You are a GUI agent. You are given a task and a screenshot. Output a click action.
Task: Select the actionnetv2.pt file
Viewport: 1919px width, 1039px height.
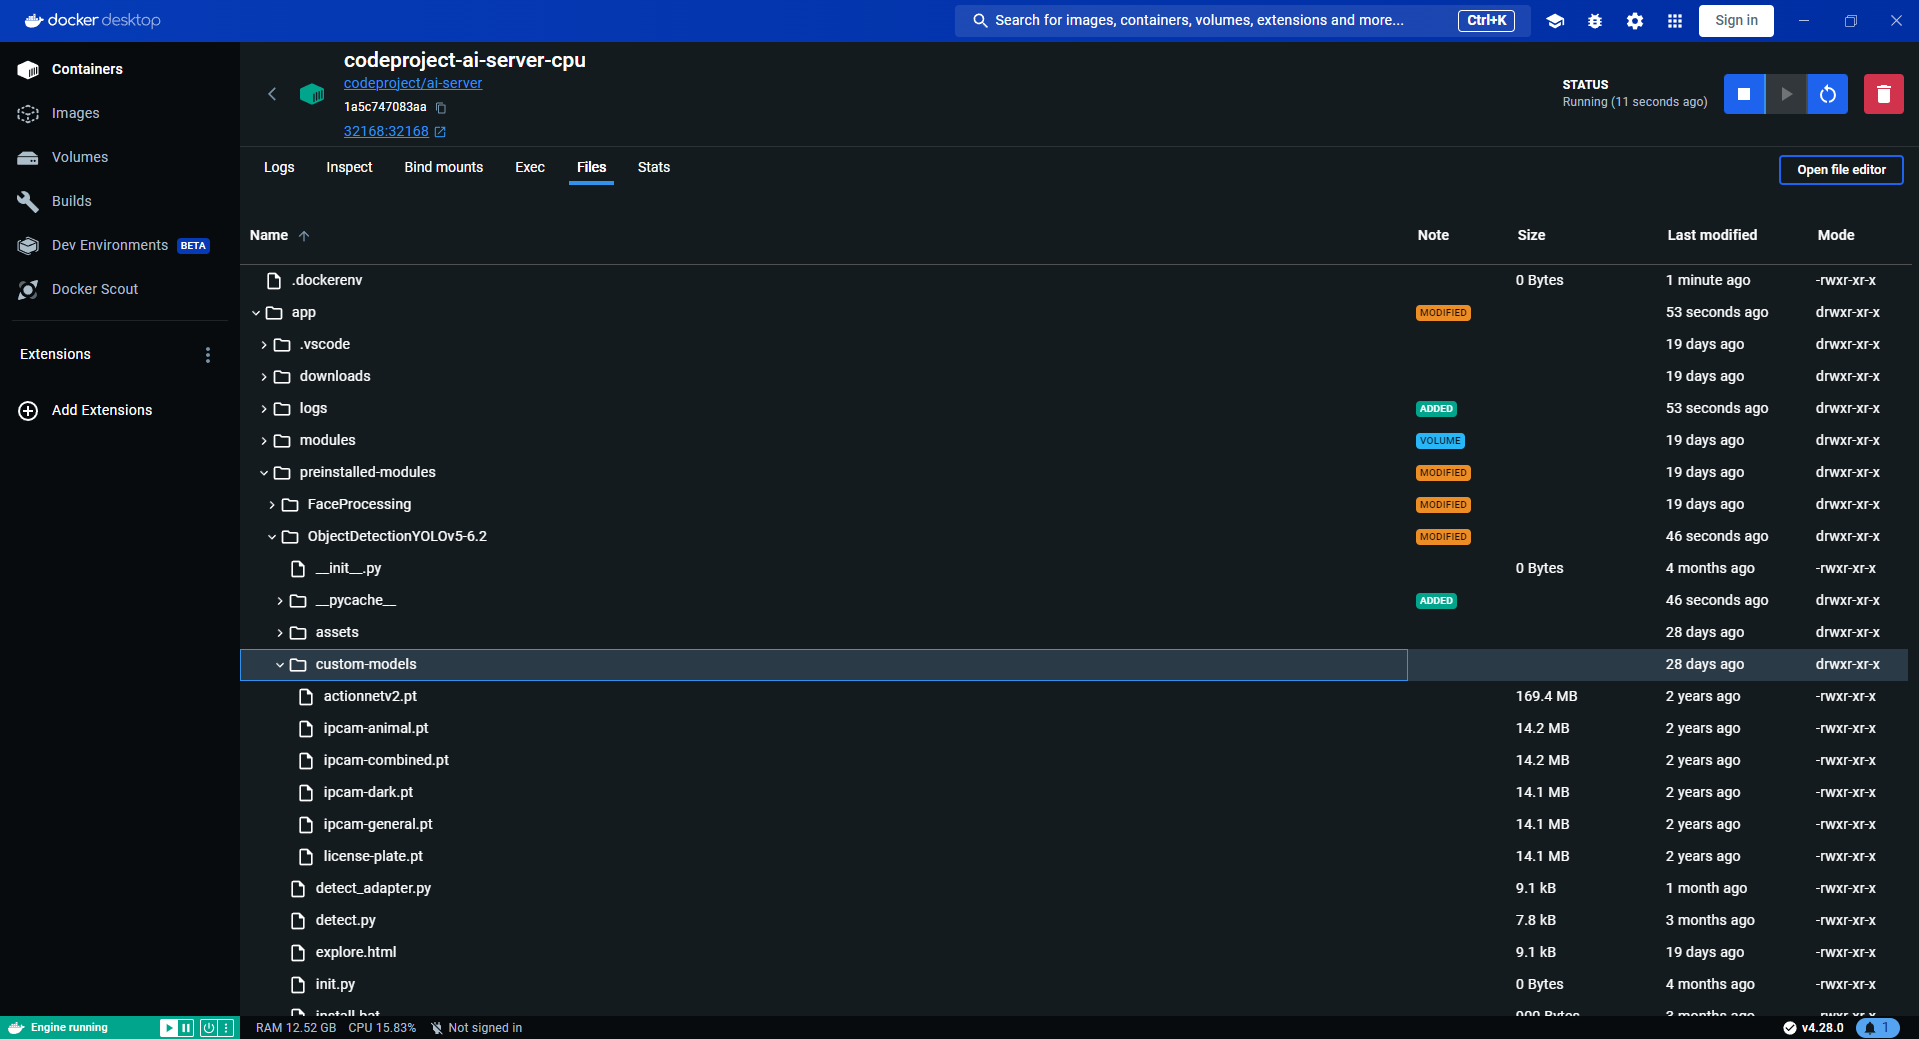point(370,697)
